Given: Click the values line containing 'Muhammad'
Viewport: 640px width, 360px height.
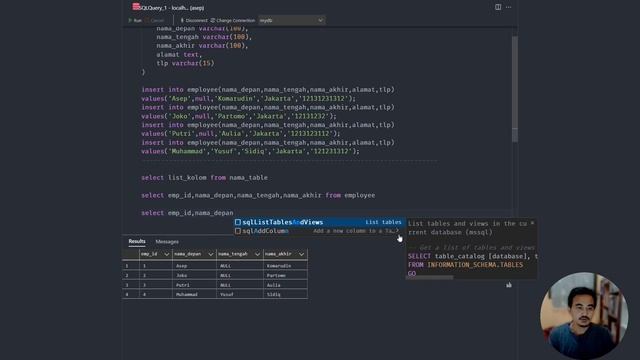Looking at the screenshot, I should pyautogui.click(x=250, y=151).
